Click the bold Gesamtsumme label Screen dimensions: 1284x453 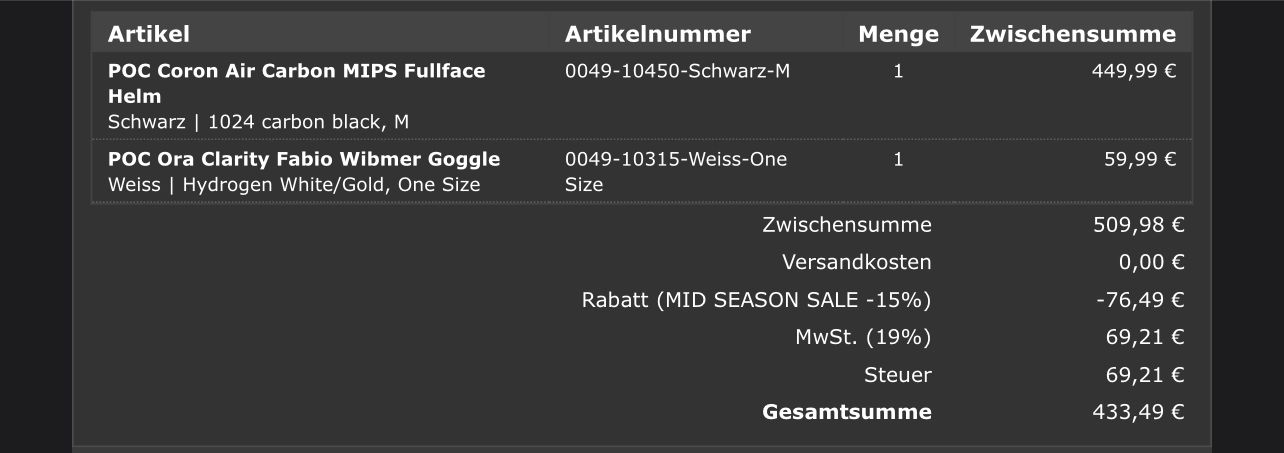(x=846, y=412)
